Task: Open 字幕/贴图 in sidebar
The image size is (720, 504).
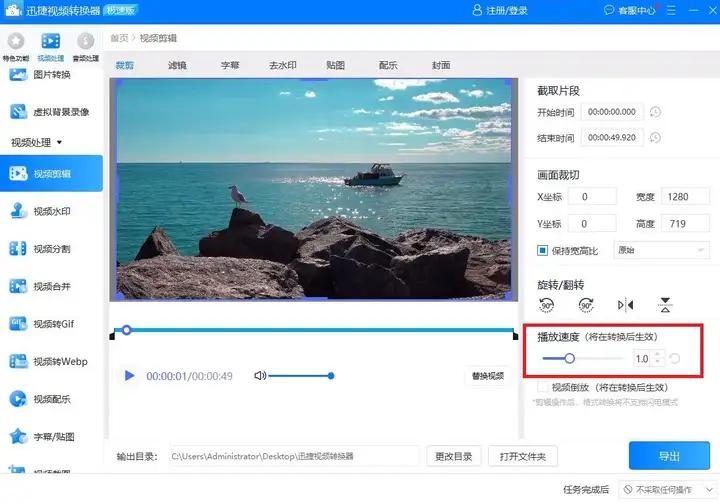Action: pos(51,437)
